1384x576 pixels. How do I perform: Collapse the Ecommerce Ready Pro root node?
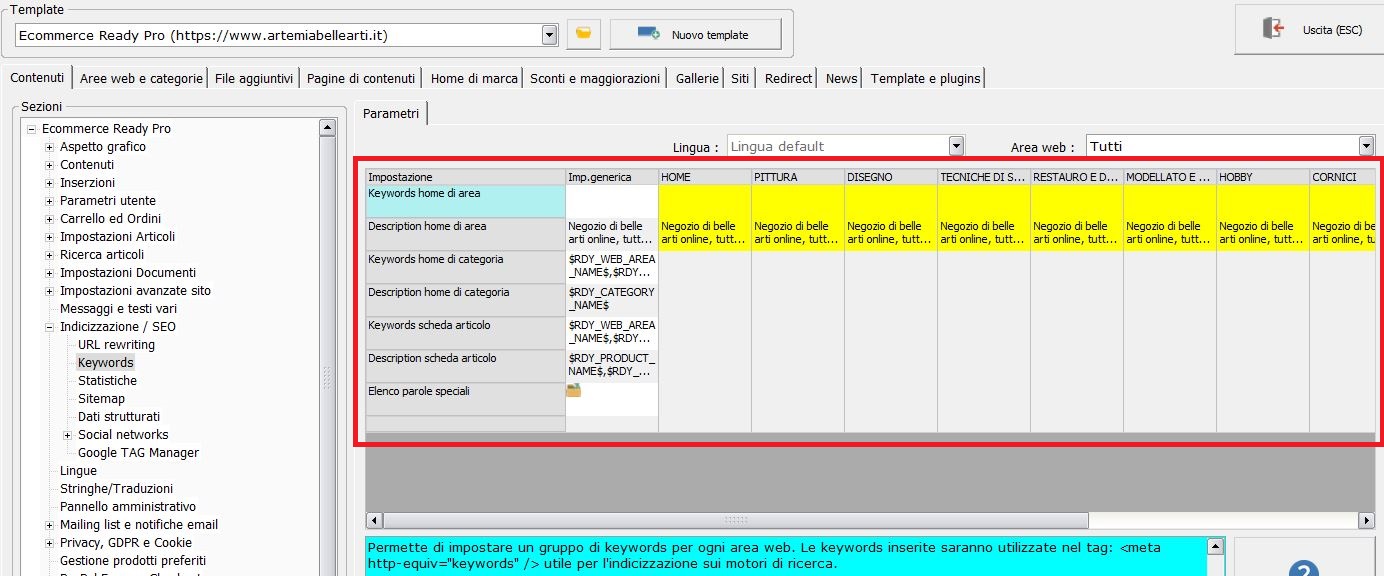click(32, 129)
